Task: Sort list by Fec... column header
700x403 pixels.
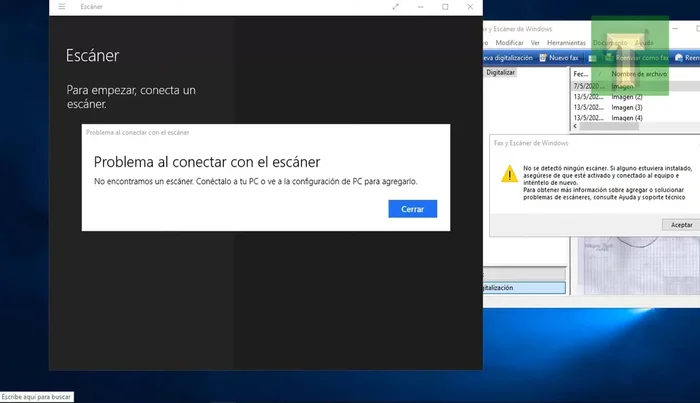Action: click(583, 74)
